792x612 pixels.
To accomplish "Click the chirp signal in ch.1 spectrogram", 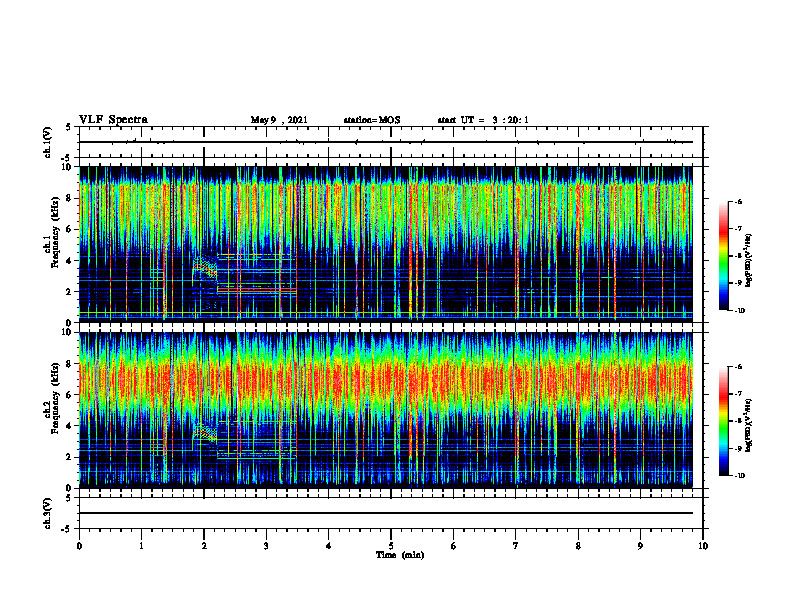I will click(205, 267).
